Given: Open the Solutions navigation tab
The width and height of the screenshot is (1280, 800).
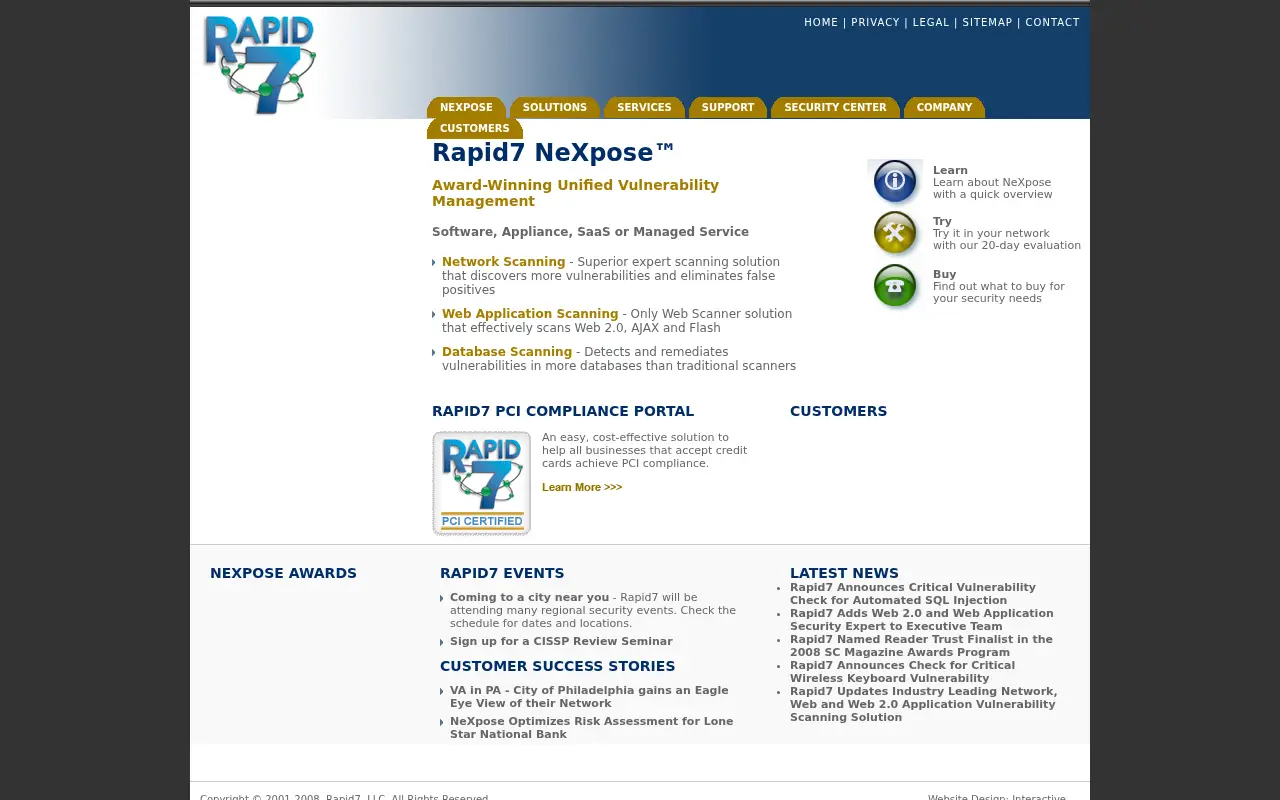Looking at the screenshot, I should tap(554, 108).
